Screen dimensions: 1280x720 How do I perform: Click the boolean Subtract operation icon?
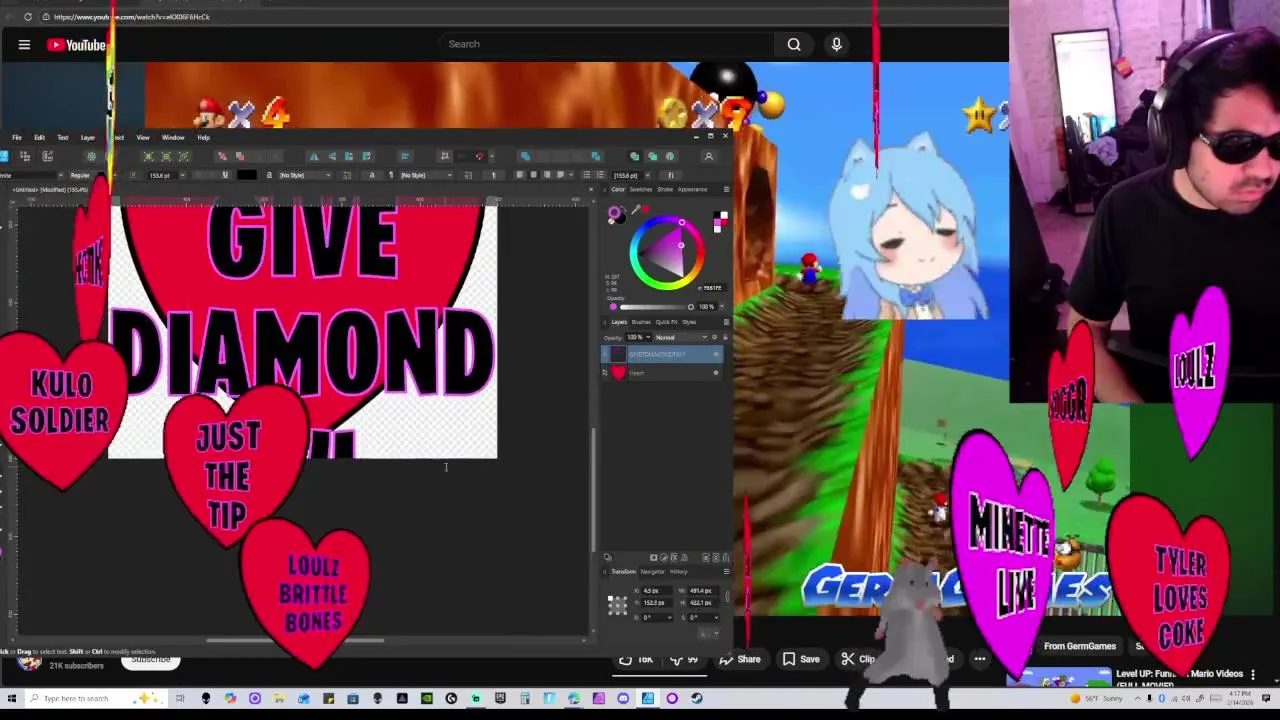(542, 156)
